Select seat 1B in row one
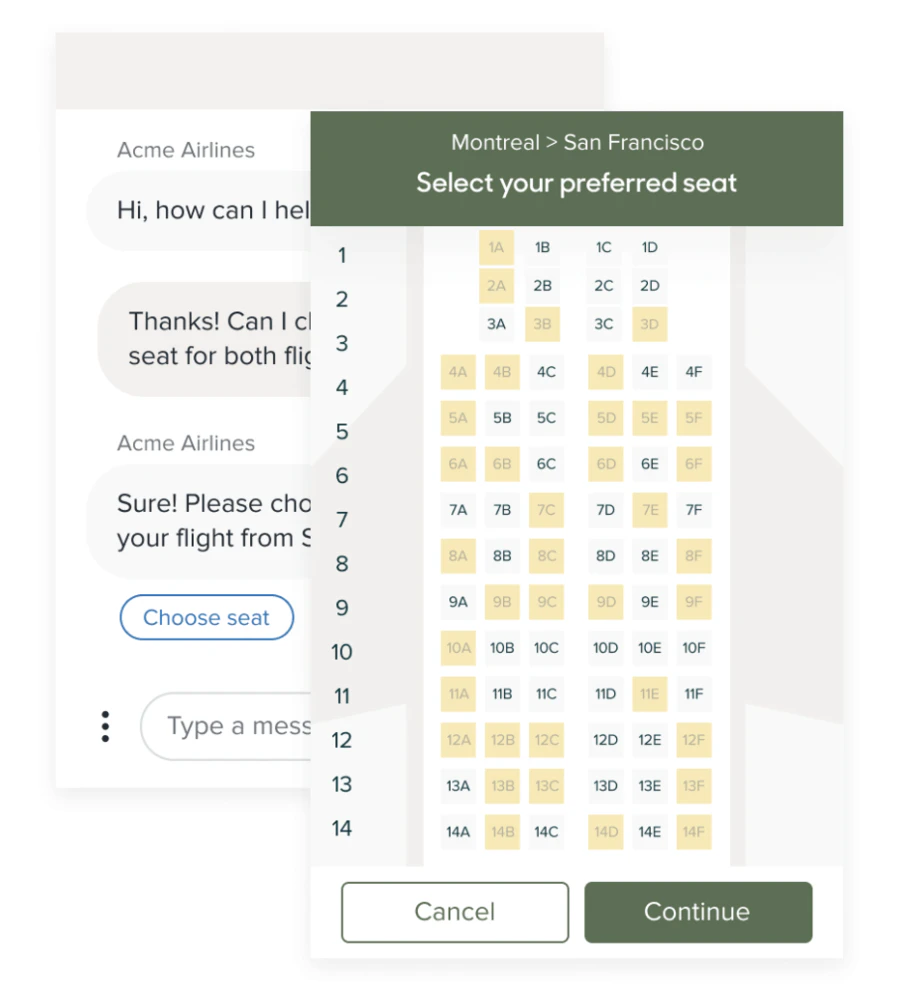 pos(543,247)
